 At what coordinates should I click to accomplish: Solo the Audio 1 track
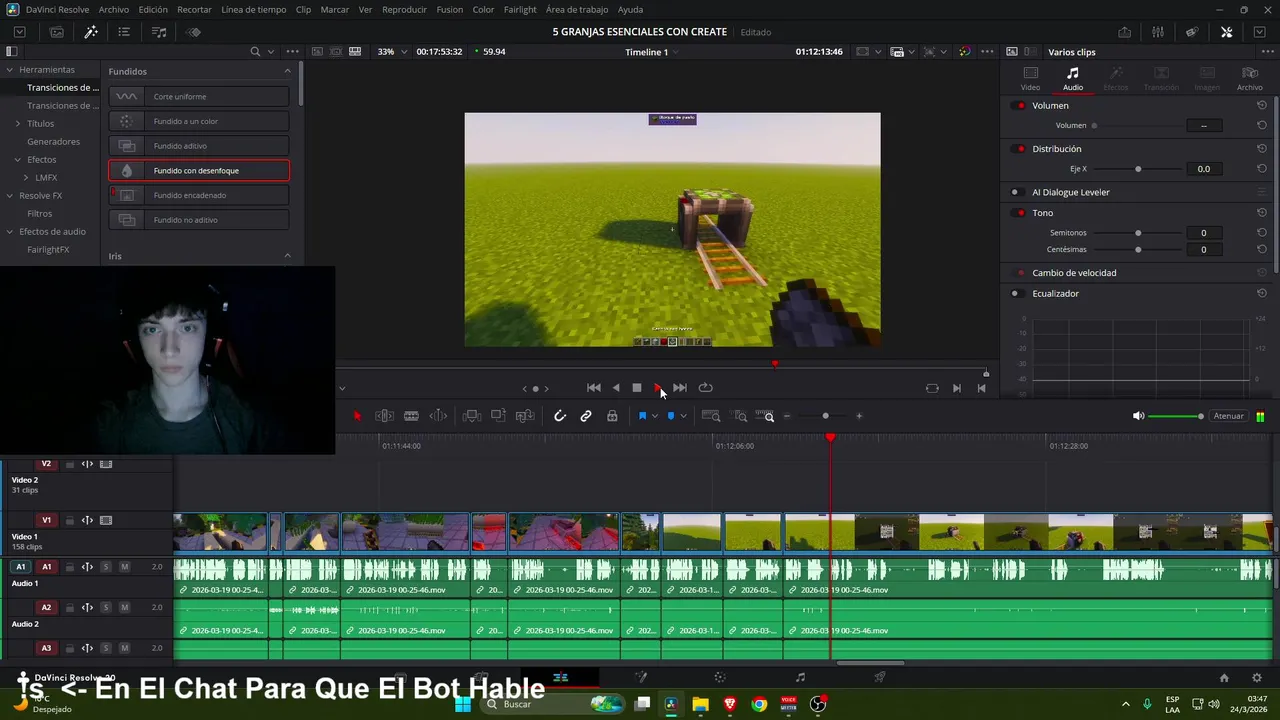(x=105, y=567)
